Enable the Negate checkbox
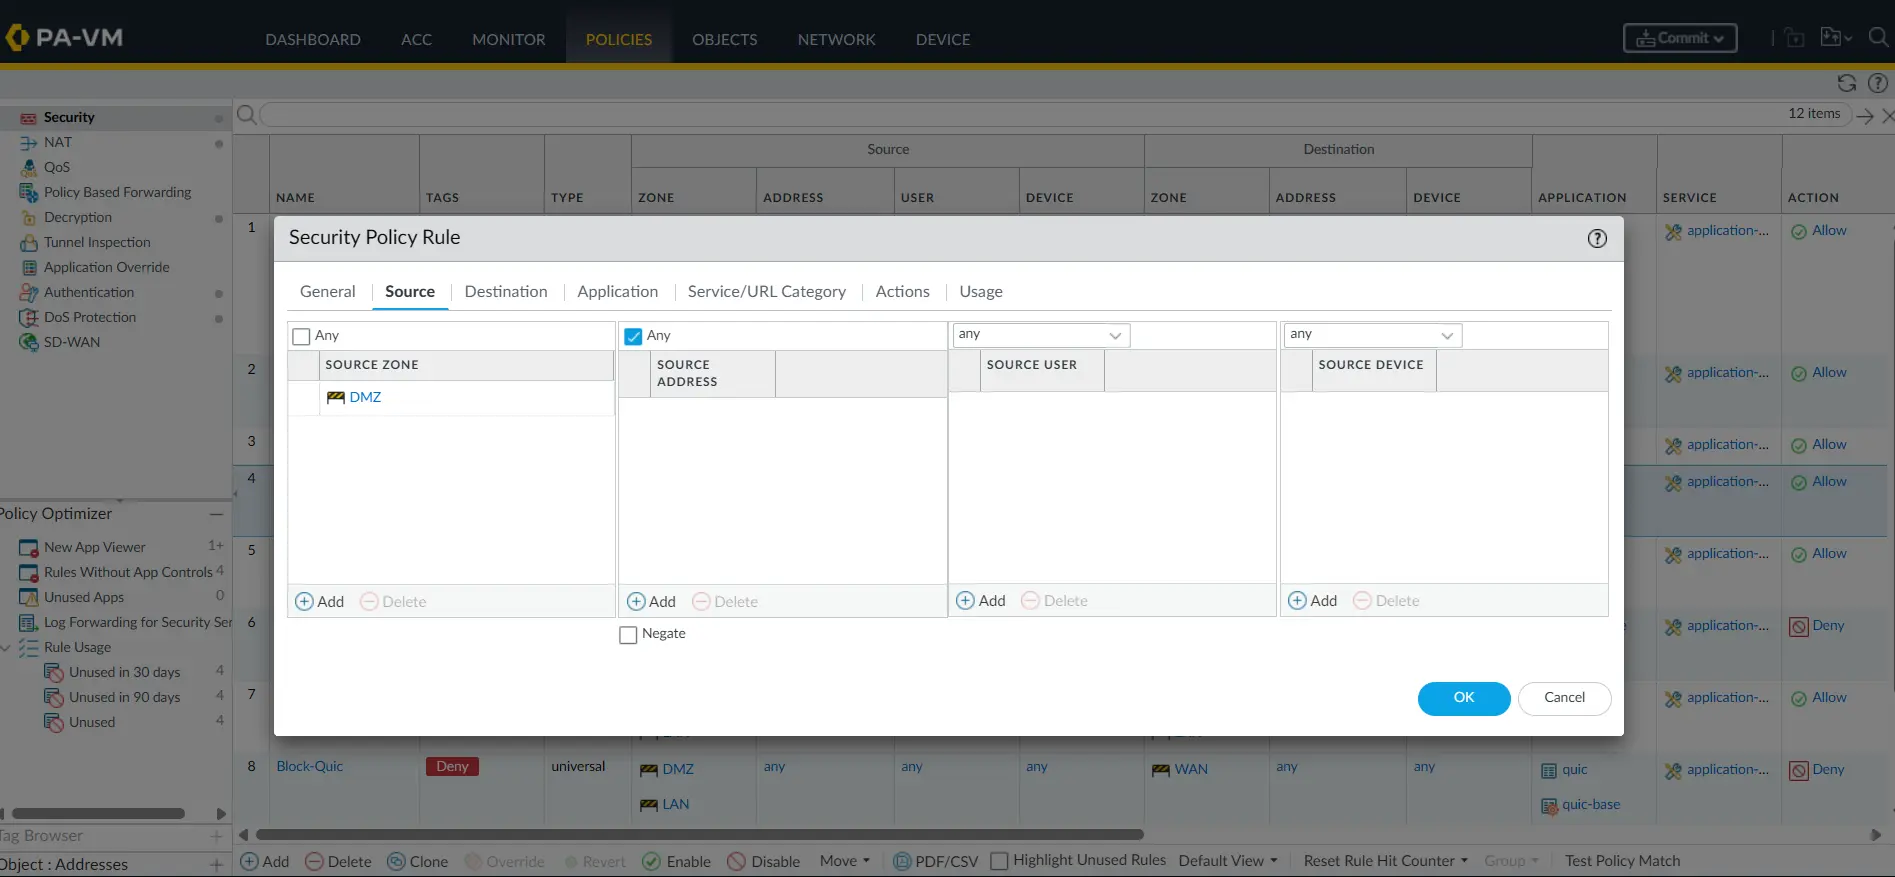Image resolution: width=1895 pixels, height=877 pixels. [x=628, y=634]
